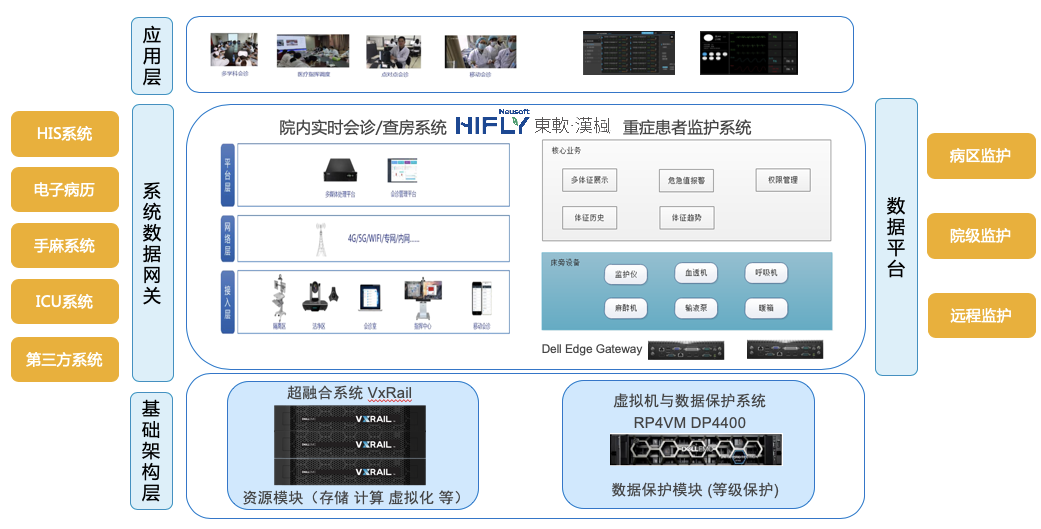Select the 院级监护 button
The height and width of the screenshot is (529, 1041).
pyautogui.click(x=981, y=236)
